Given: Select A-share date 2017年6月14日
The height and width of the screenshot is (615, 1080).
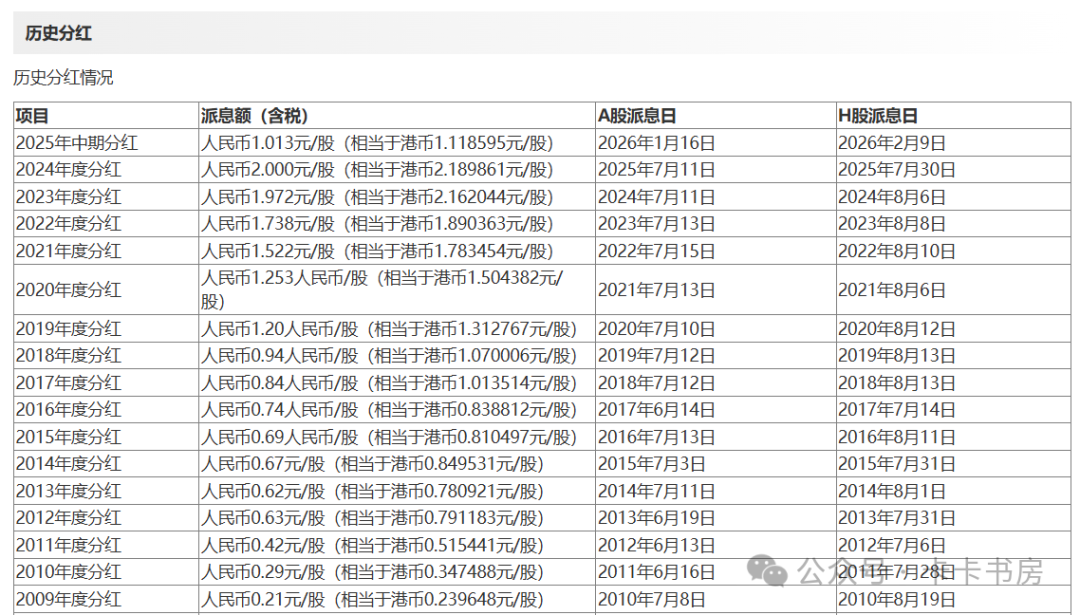Looking at the screenshot, I should pos(656,410).
